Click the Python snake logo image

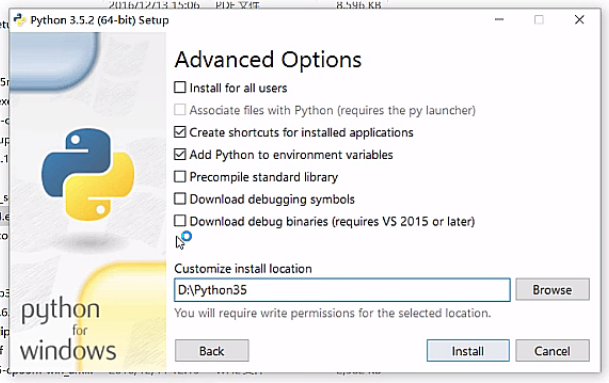point(88,175)
